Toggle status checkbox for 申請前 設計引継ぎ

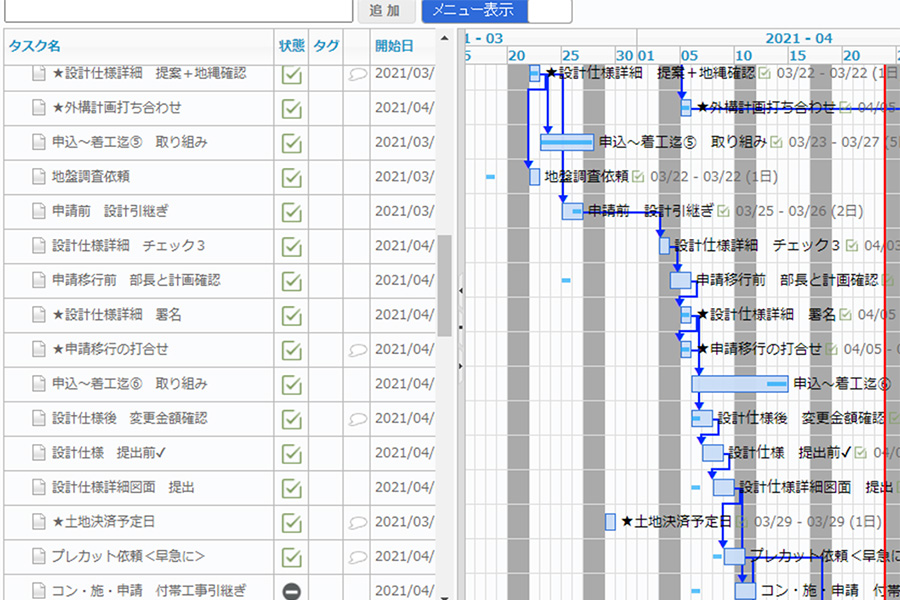tap(292, 212)
